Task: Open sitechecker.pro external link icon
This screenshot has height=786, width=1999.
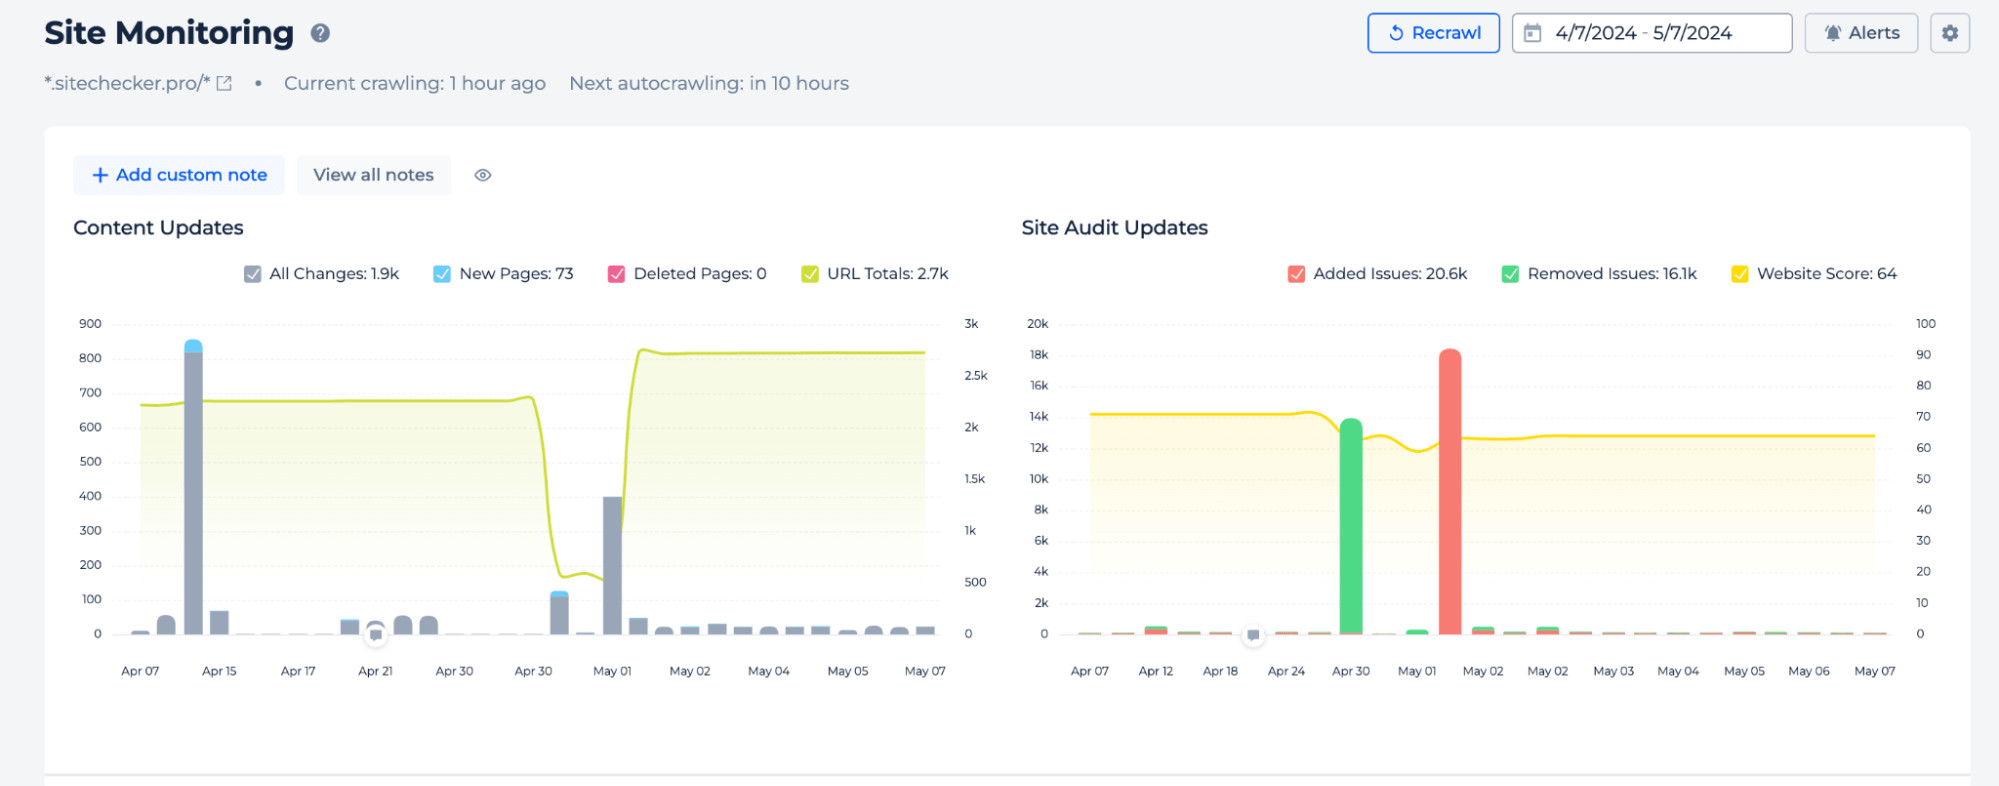Action: [224, 83]
